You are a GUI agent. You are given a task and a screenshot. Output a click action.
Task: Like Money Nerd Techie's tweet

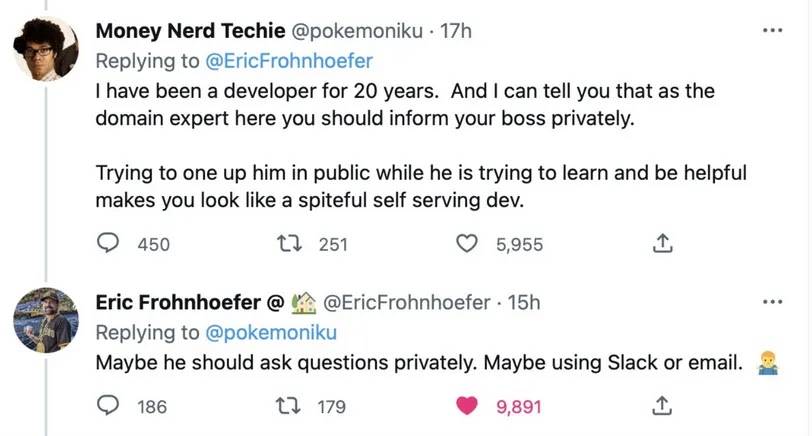pos(469,243)
